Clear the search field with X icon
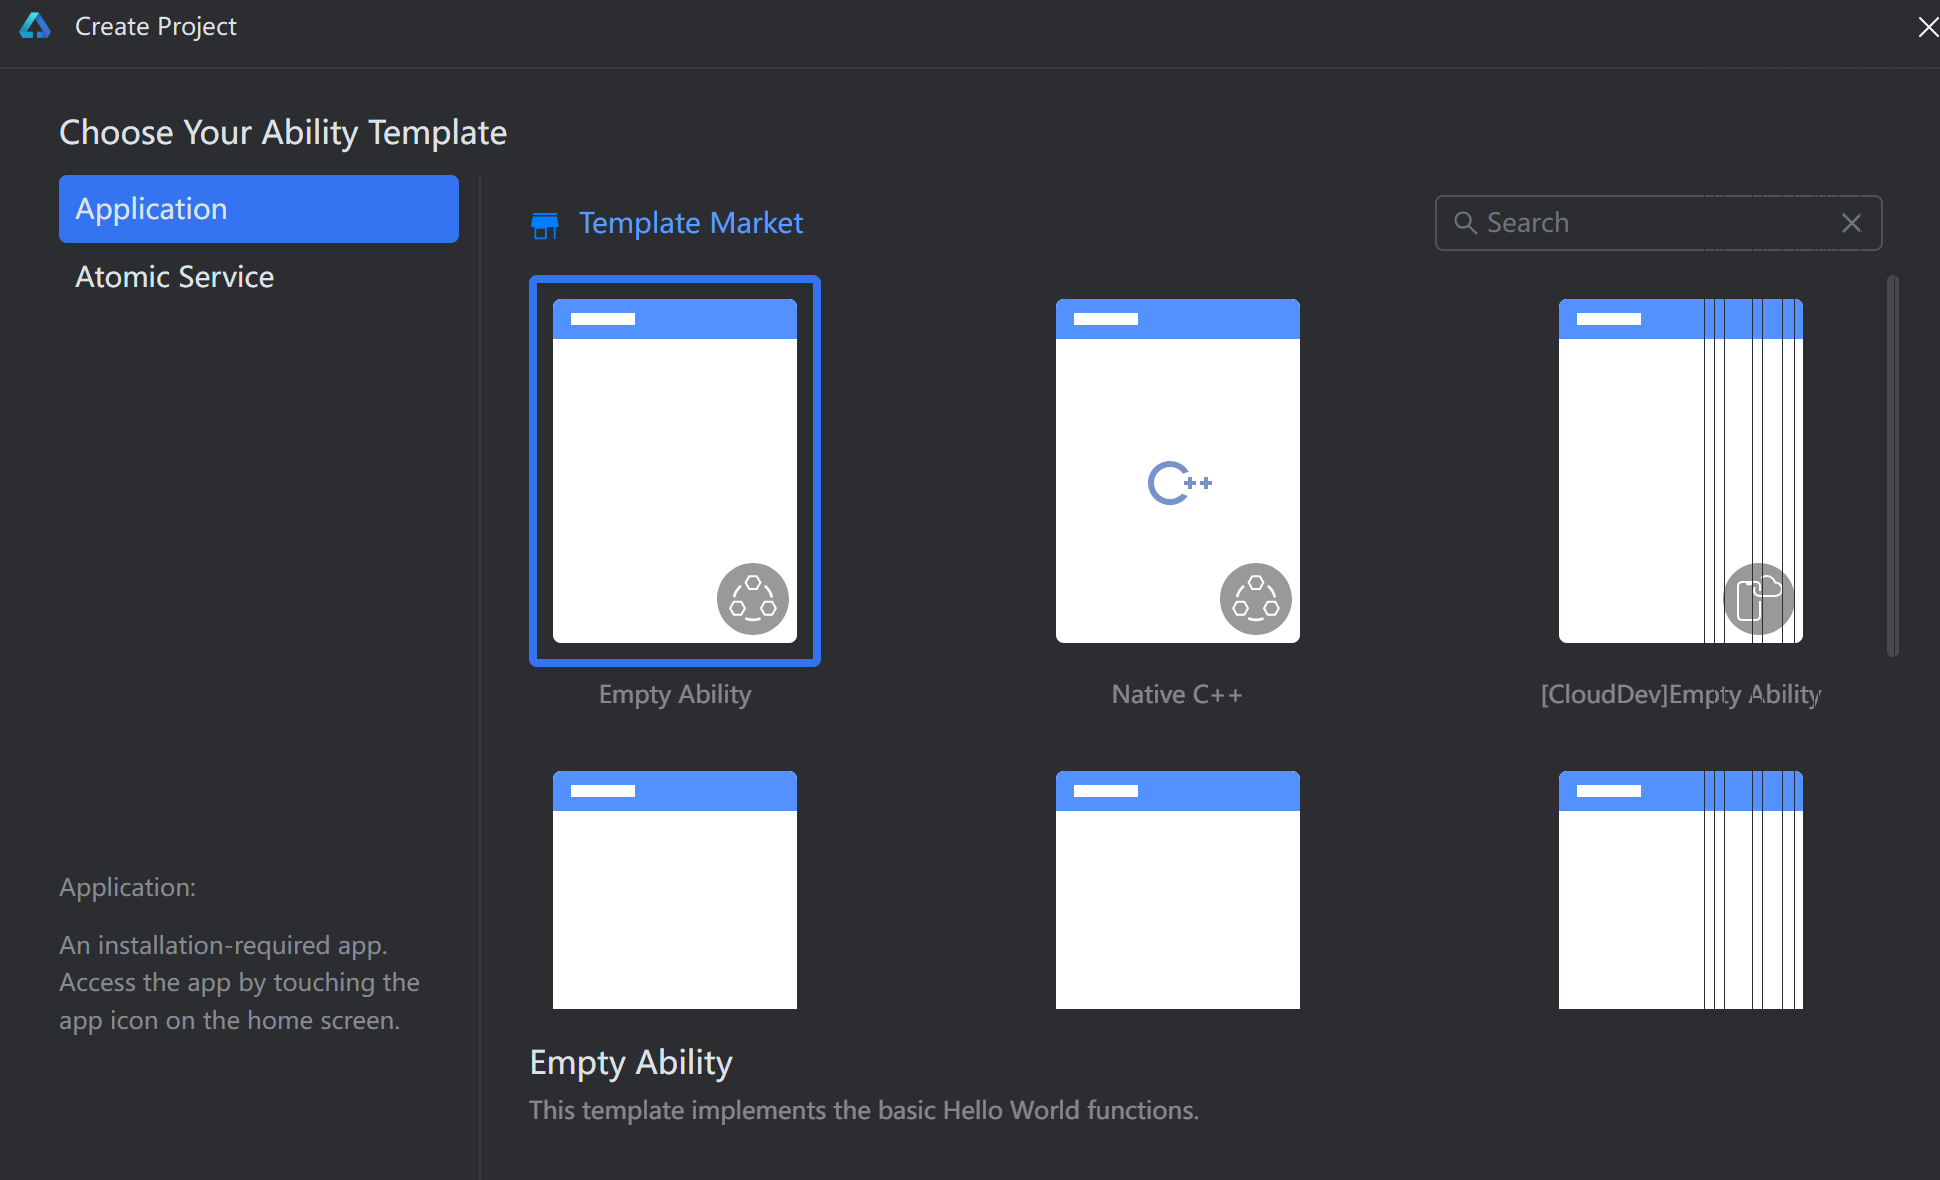Viewport: 1940px width, 1180px height. 1851,223
